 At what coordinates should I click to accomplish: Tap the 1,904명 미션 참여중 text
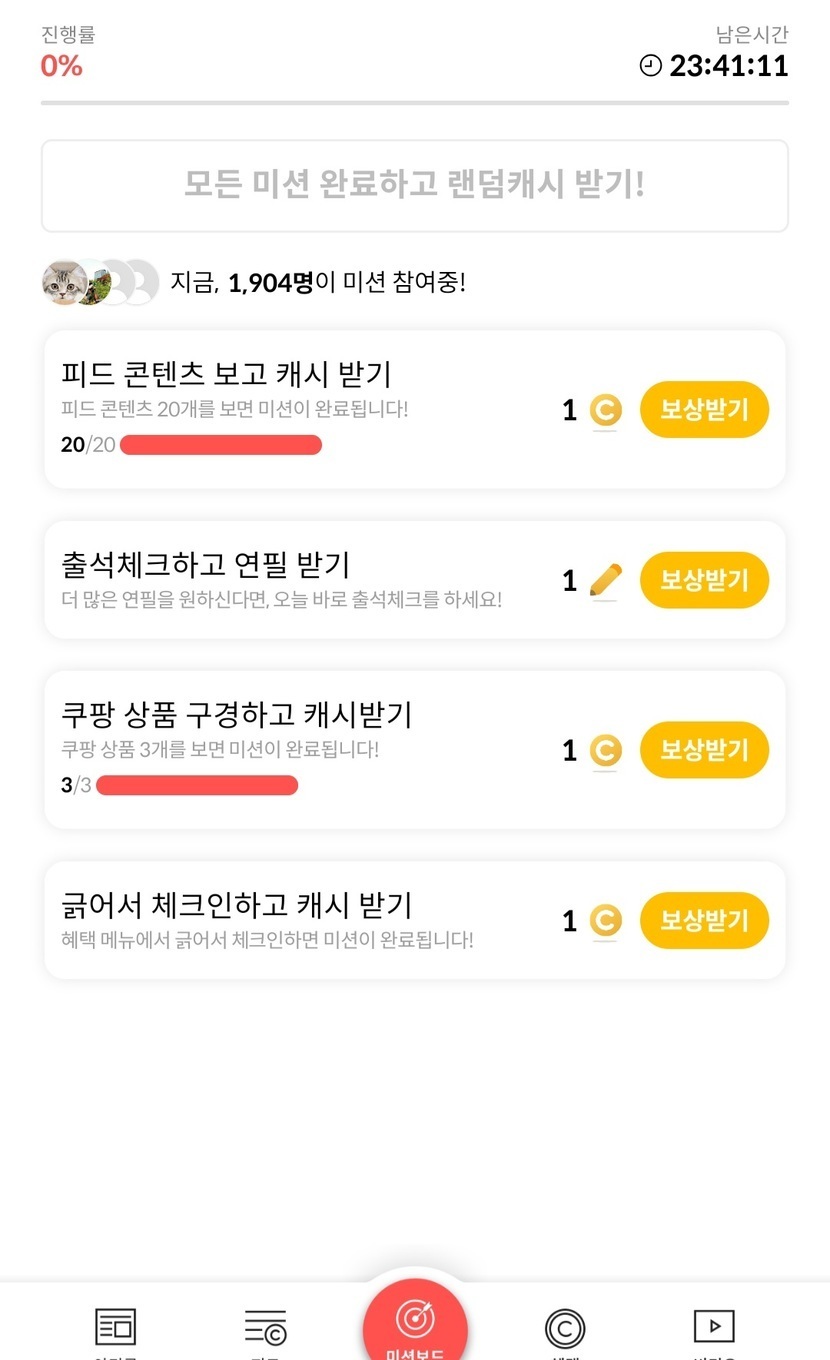tap(318, 283)
